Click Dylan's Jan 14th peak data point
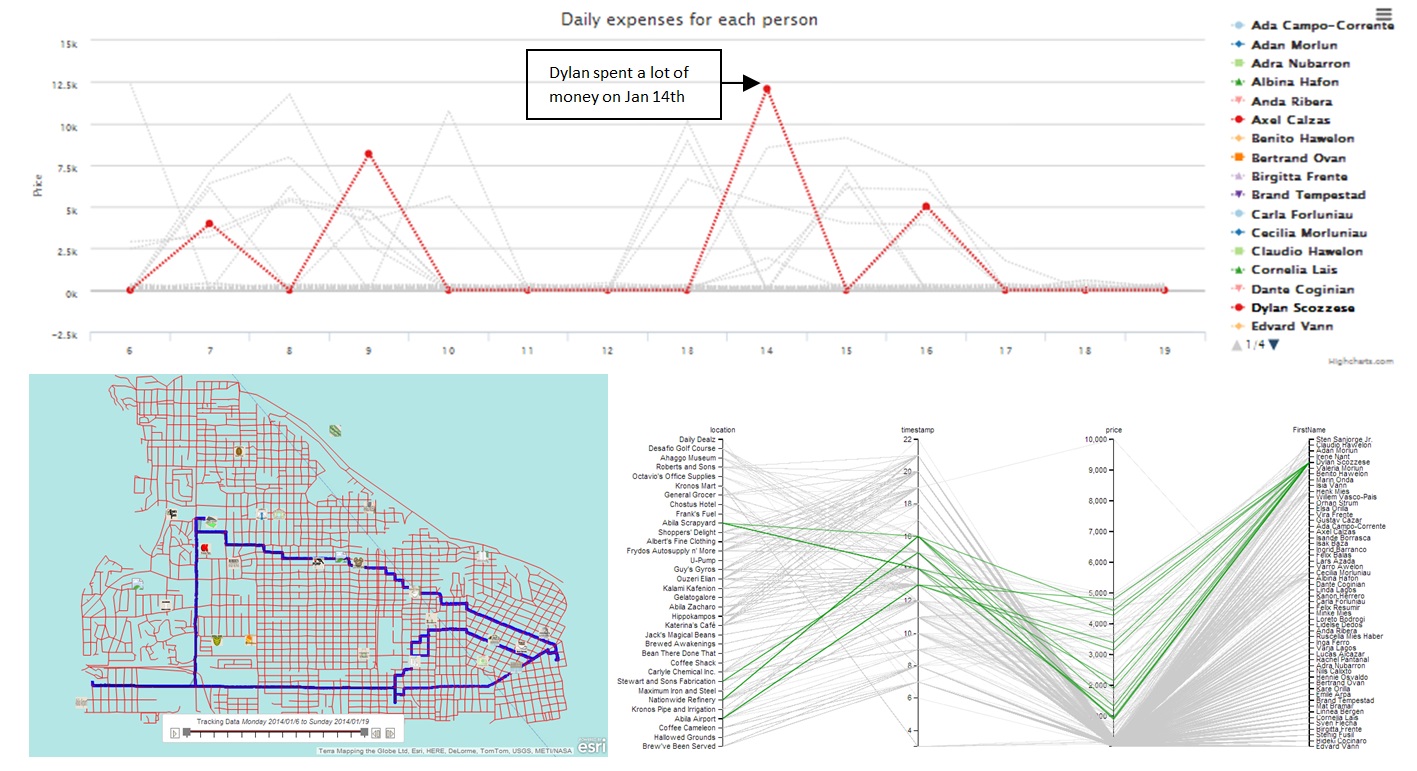 click(766, 89)
